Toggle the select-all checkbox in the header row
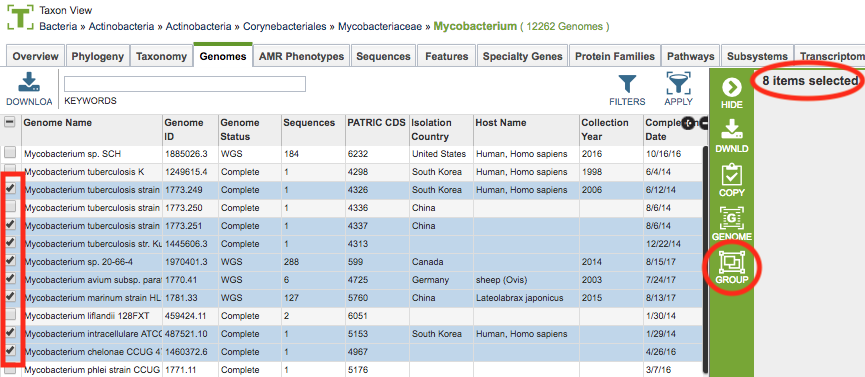Image resolution: width=865 pixels, height=377 pixels. pos(10,122)
